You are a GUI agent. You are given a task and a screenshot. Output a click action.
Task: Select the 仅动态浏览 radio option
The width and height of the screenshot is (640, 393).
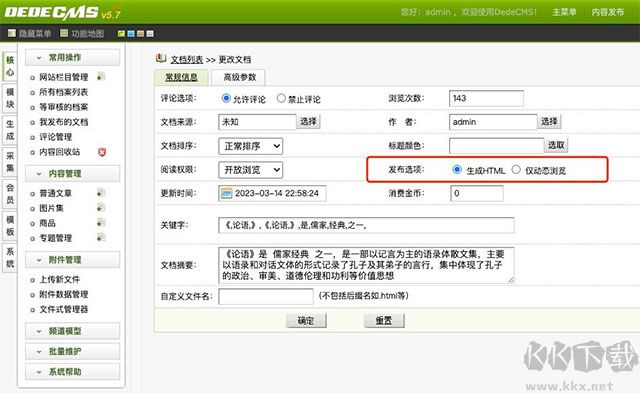516,169
